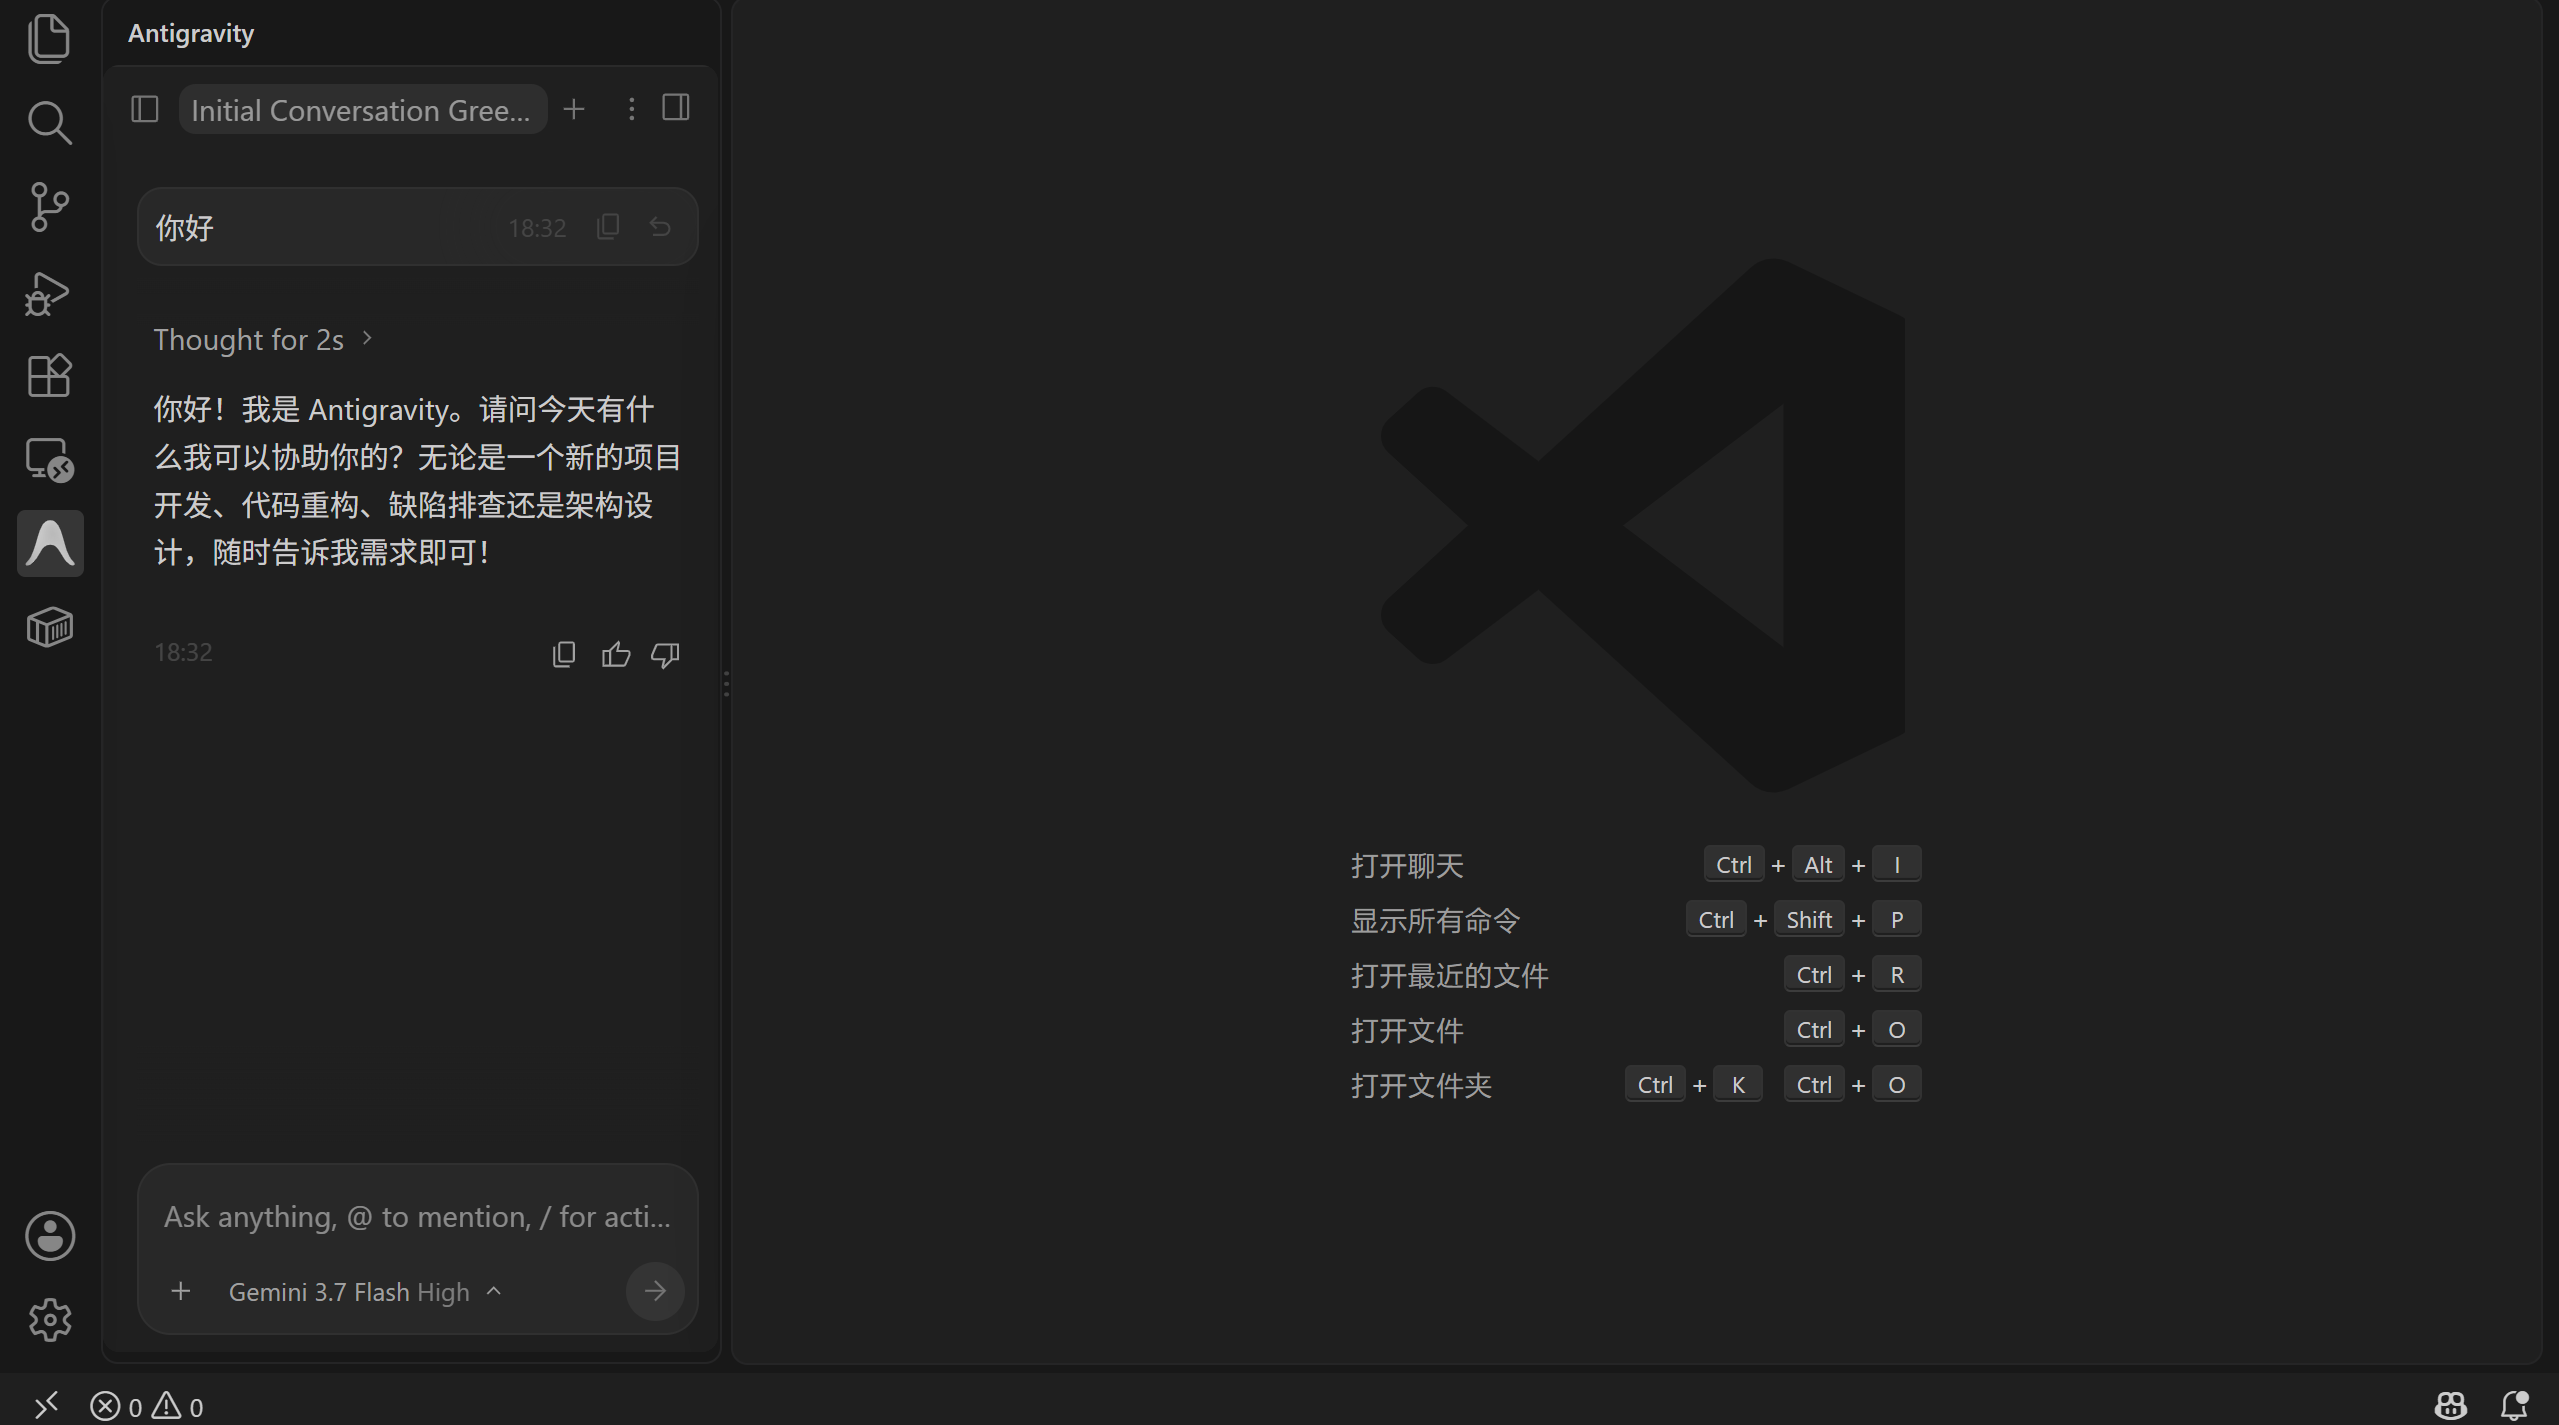Start a new conversation with plus
The height and width of the screenshot is (1425, 2559).
[x=574, y=109]
